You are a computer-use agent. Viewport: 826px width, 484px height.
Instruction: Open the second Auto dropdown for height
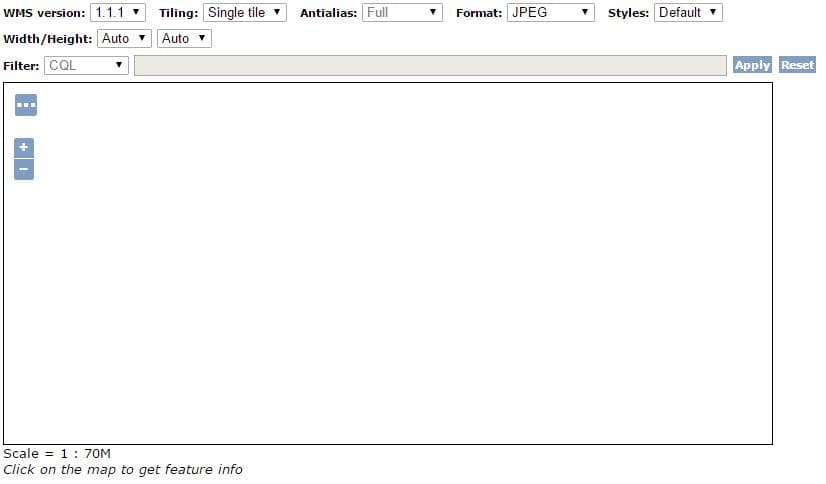click(x=185, y=38)
